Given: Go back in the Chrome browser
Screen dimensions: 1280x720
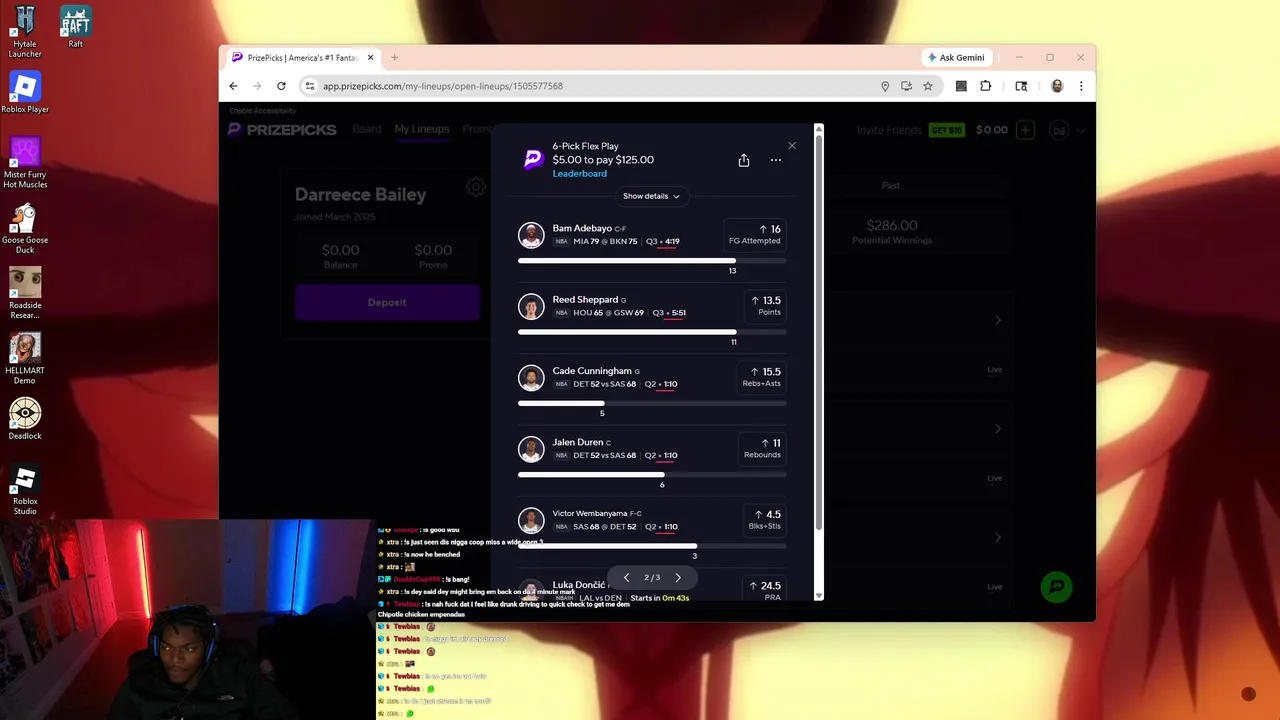Looking at the screenshot, I should tap(233, 86).
